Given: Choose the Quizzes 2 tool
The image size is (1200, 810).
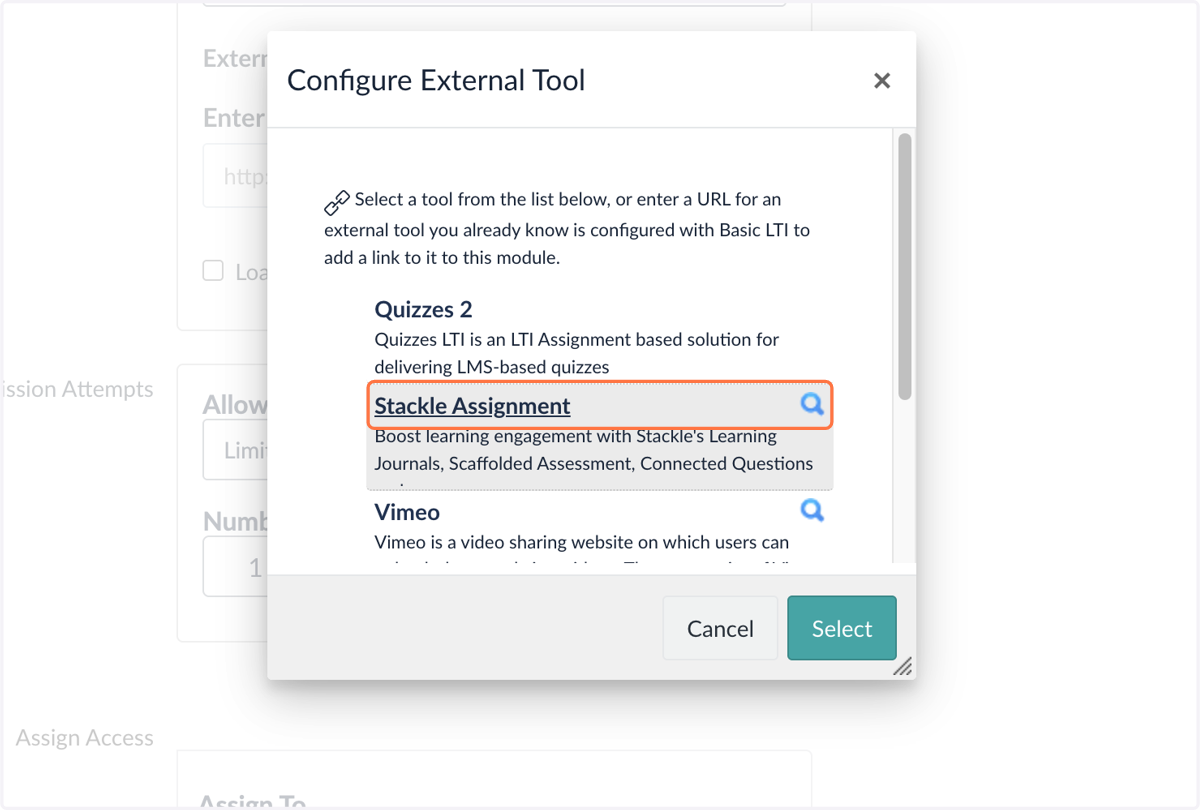Looking at the screenshot, I should [423, 309].
